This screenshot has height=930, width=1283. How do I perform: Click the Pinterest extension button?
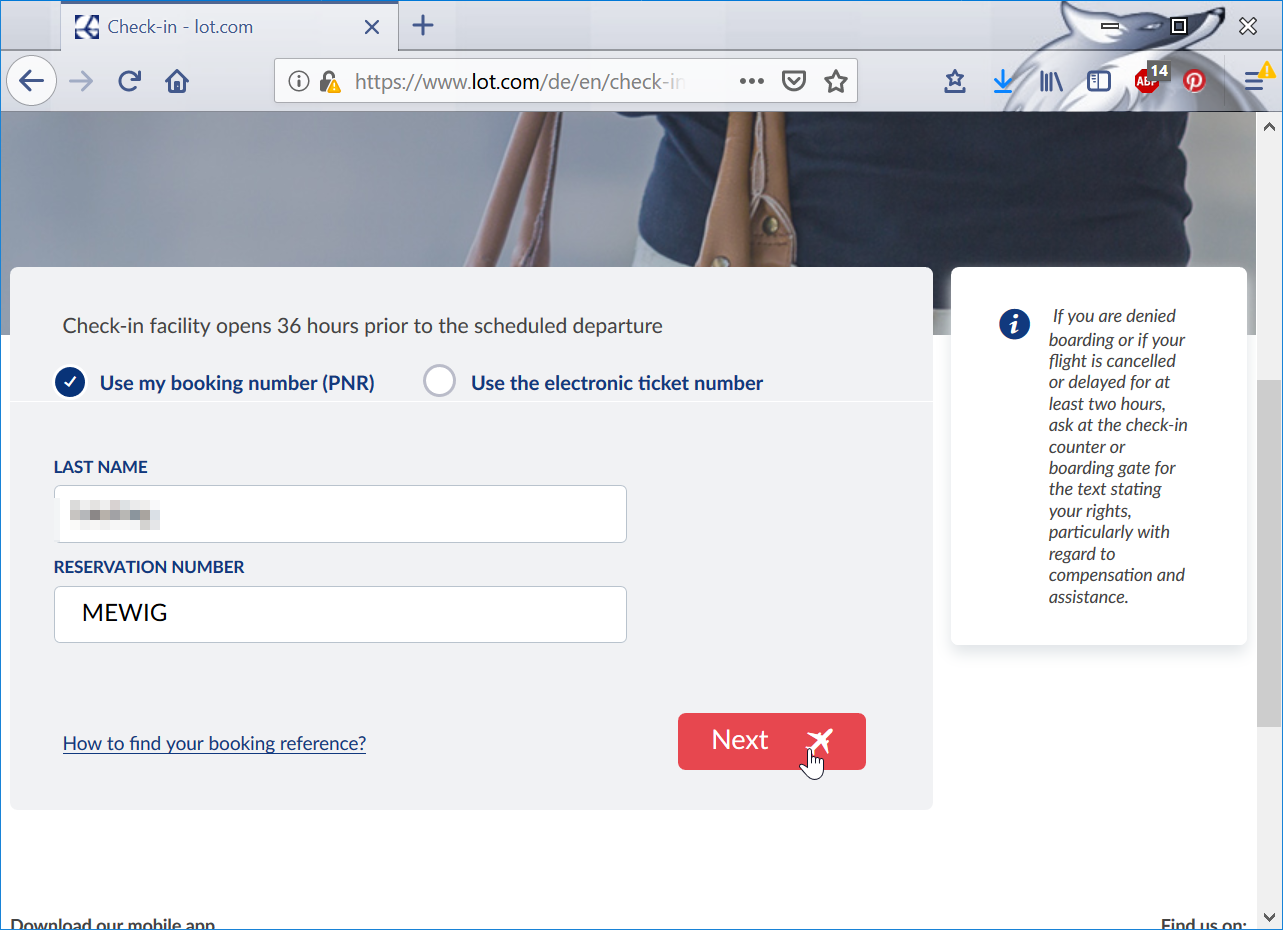(x=1194, y=81)
